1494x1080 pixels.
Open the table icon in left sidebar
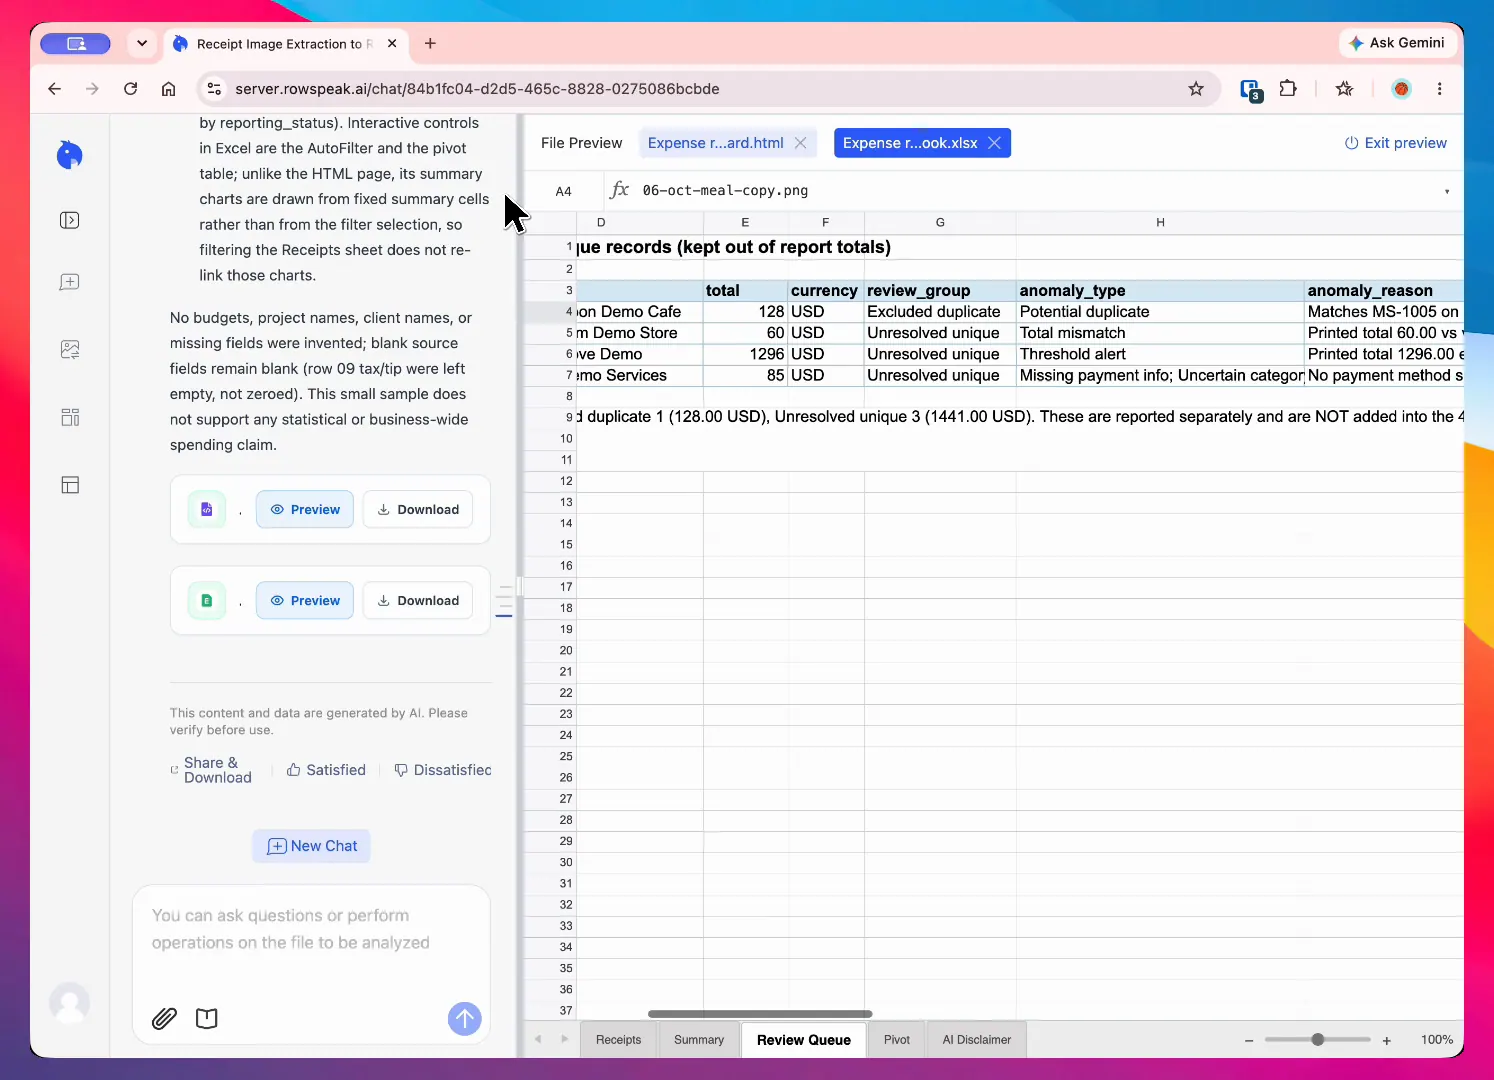click(x=70, y=485)
